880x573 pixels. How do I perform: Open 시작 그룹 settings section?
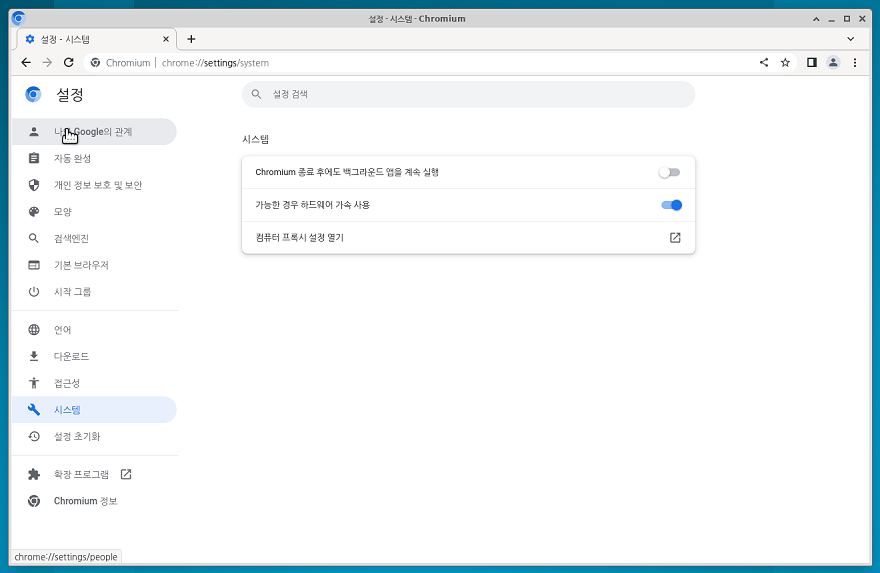[94, 292]
